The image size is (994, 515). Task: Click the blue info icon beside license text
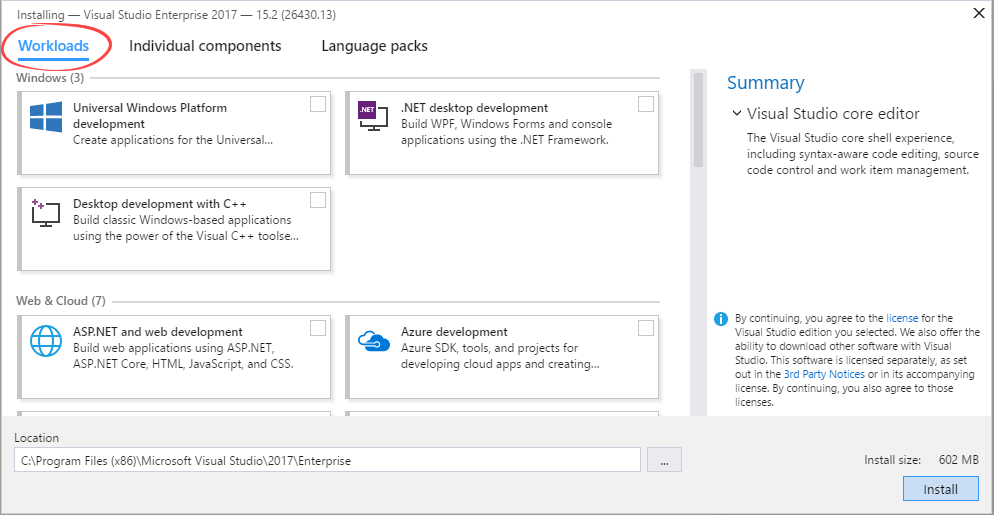tap(721, 318)
